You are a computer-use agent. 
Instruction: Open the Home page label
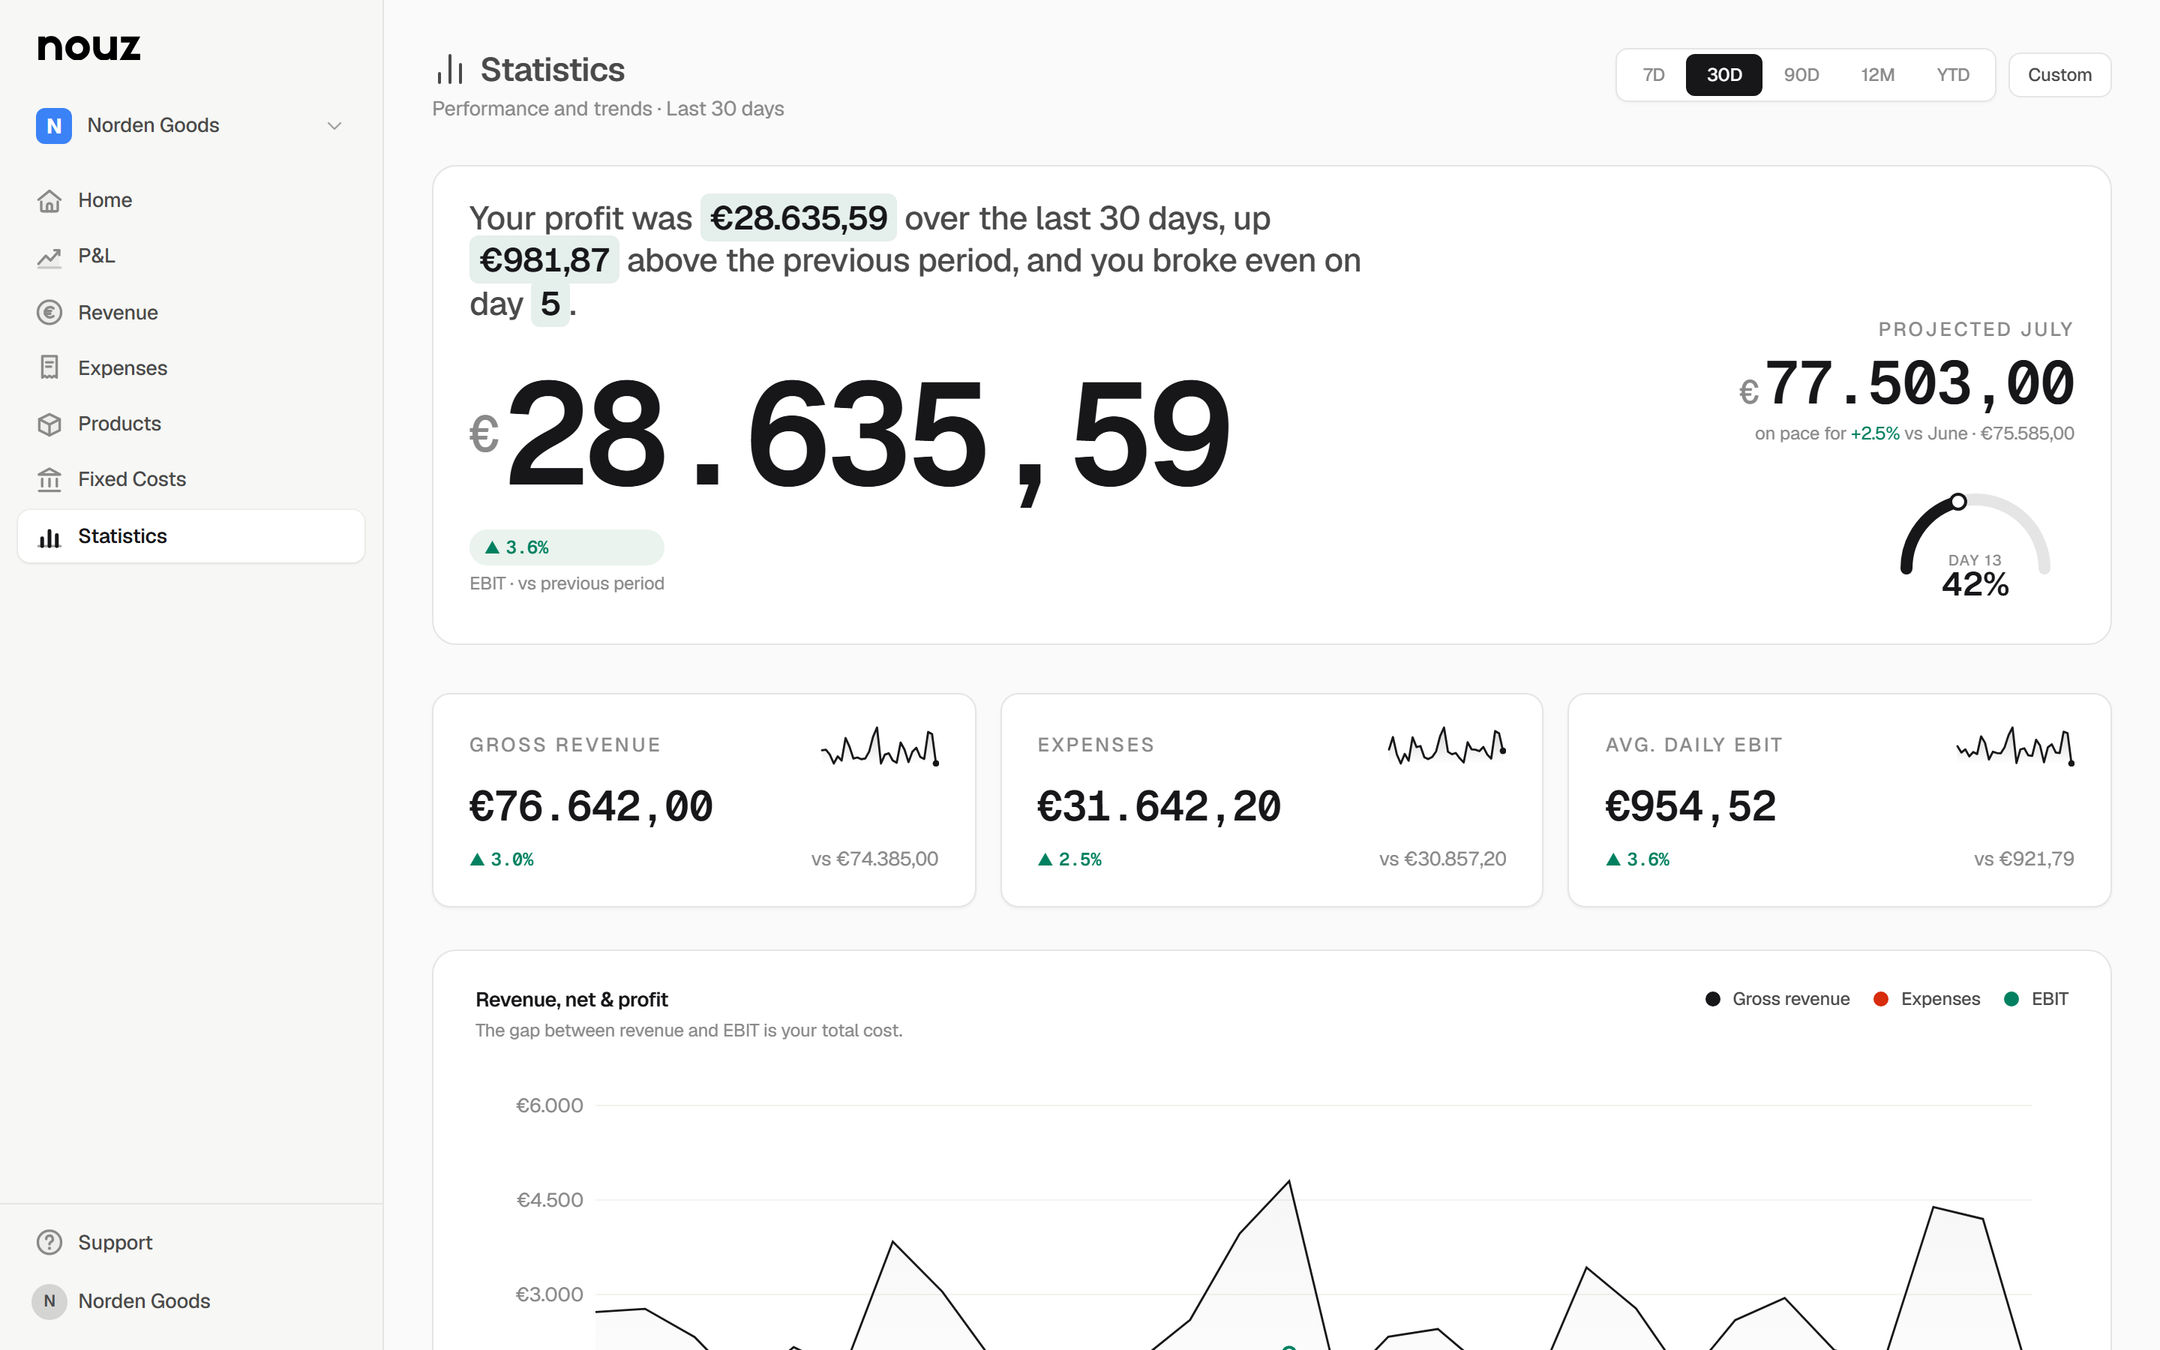point(105,200)
